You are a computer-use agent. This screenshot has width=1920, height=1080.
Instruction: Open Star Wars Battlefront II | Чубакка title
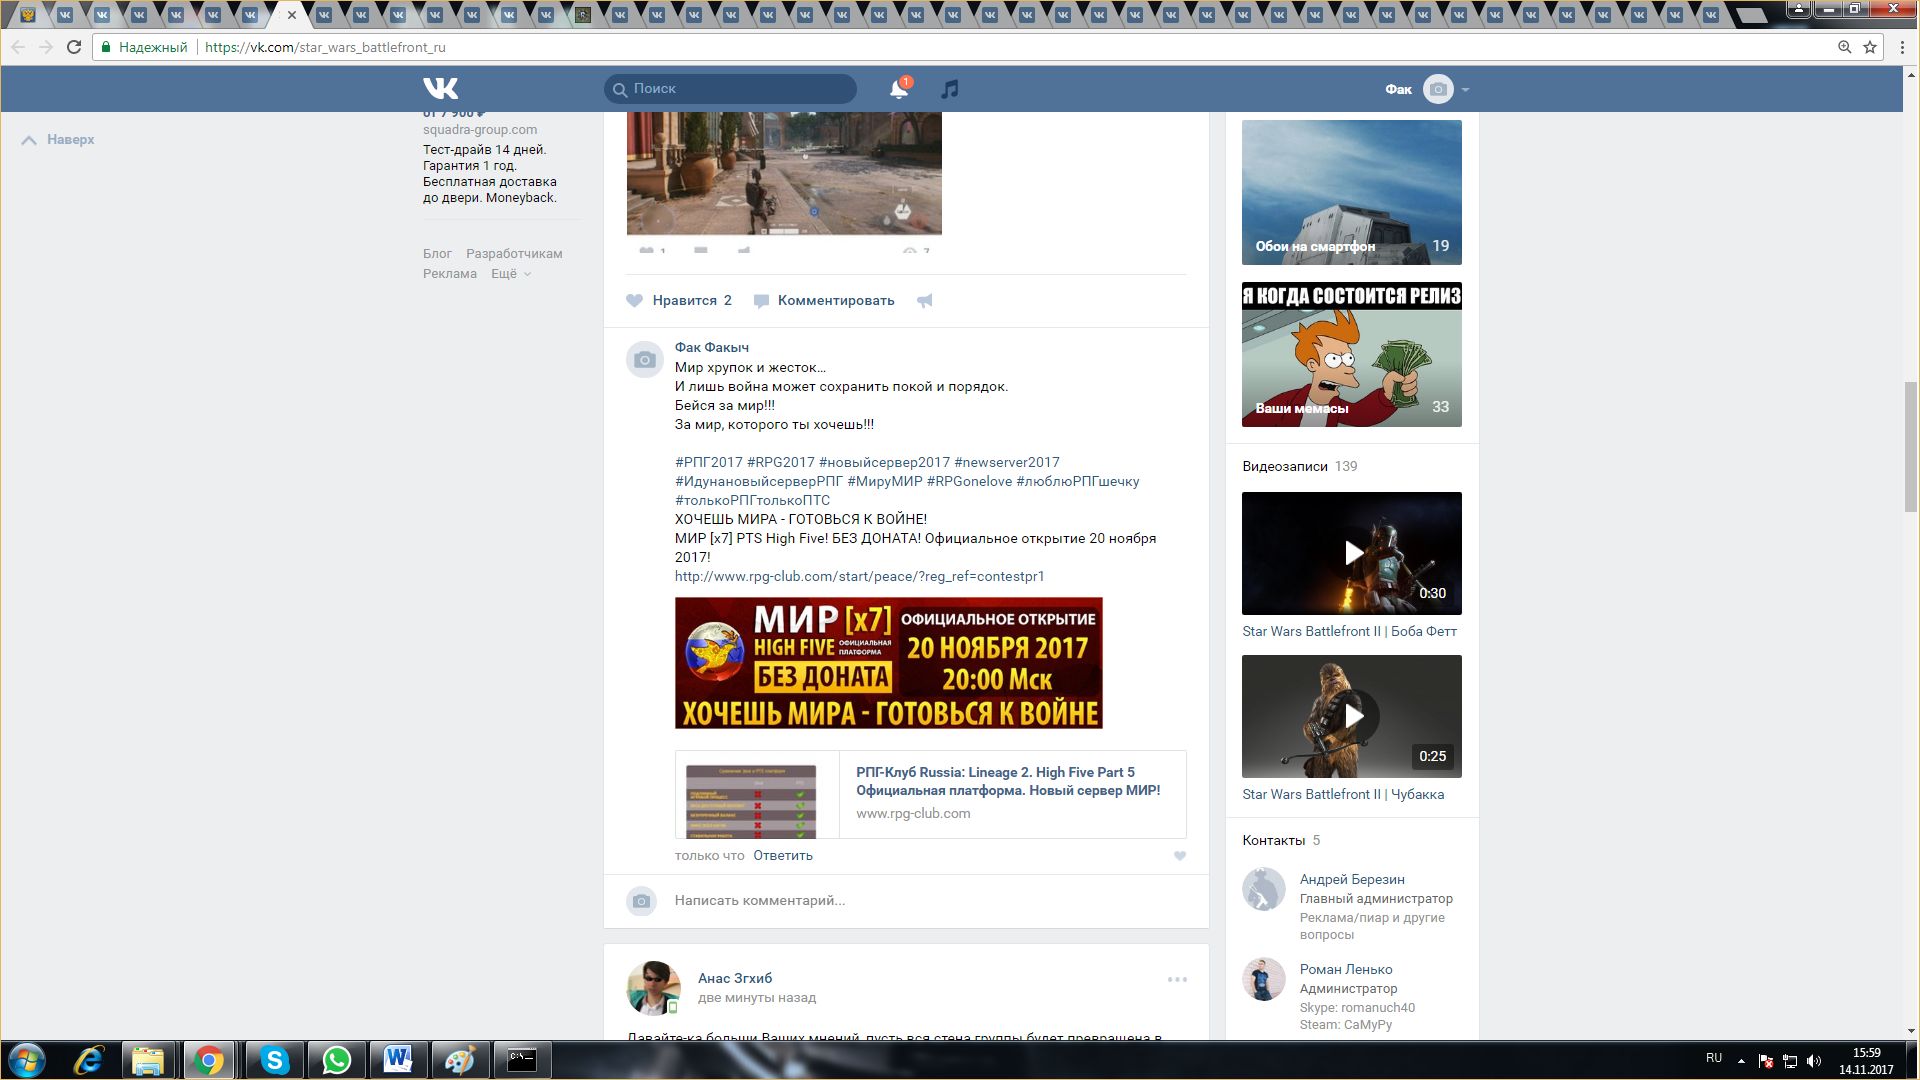coord(1343,794)
